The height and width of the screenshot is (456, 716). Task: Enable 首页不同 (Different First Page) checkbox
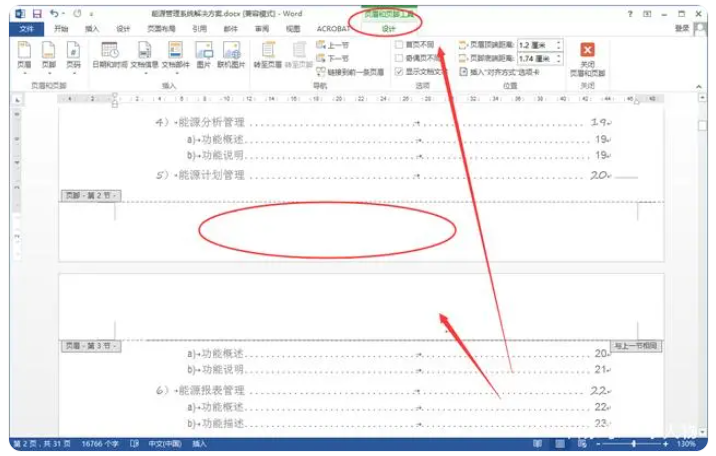coord(400,45)
